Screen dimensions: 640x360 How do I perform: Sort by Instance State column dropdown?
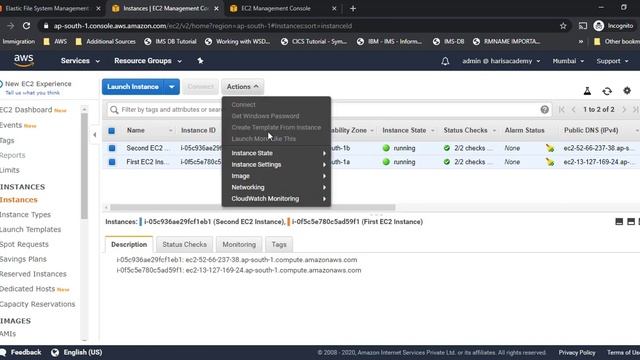pyautogui.click(x=433, y=131)
